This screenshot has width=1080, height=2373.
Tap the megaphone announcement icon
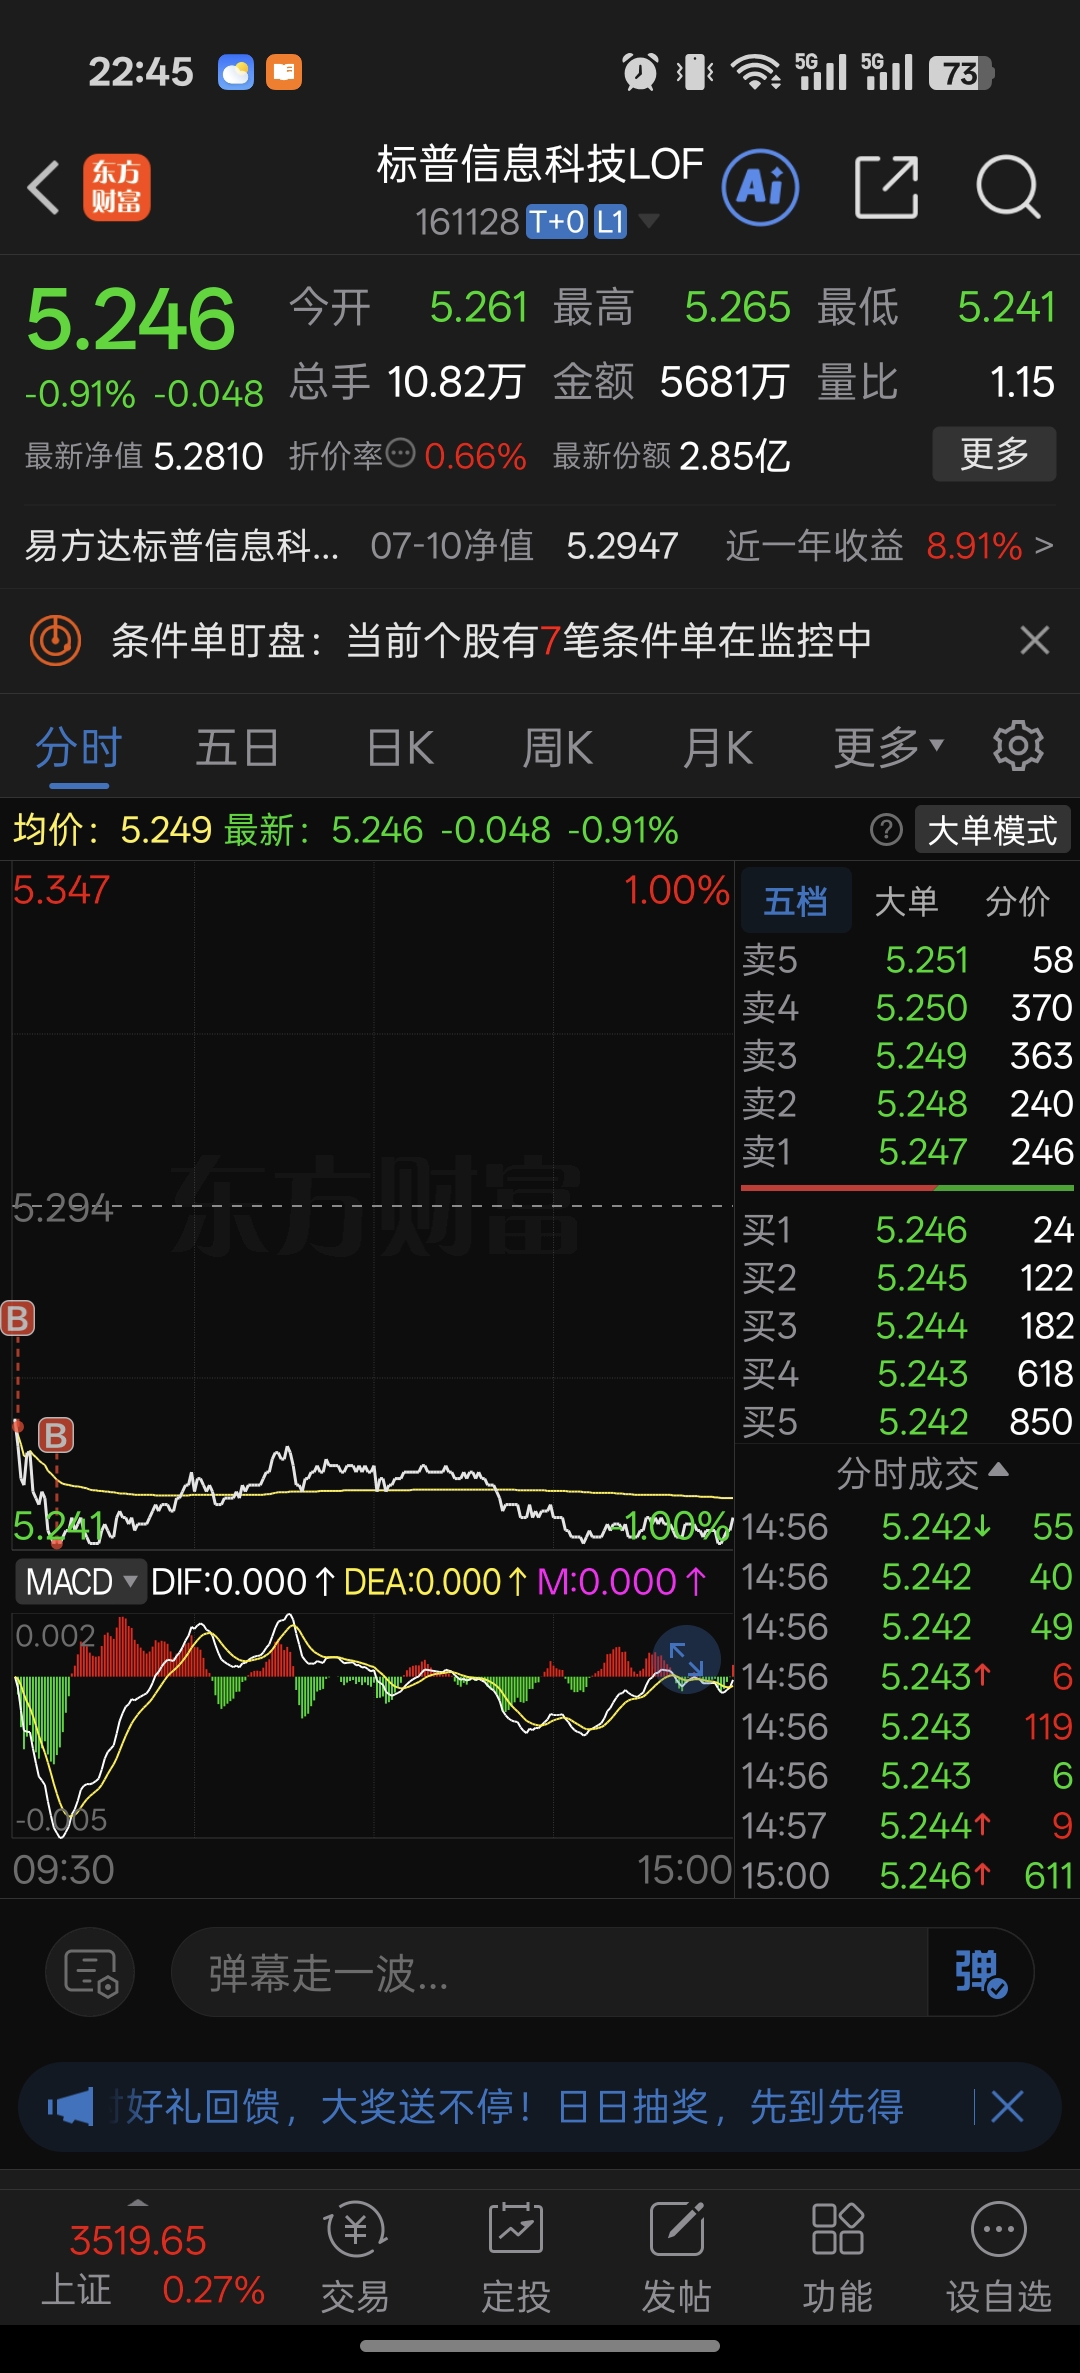(70, 2107)
